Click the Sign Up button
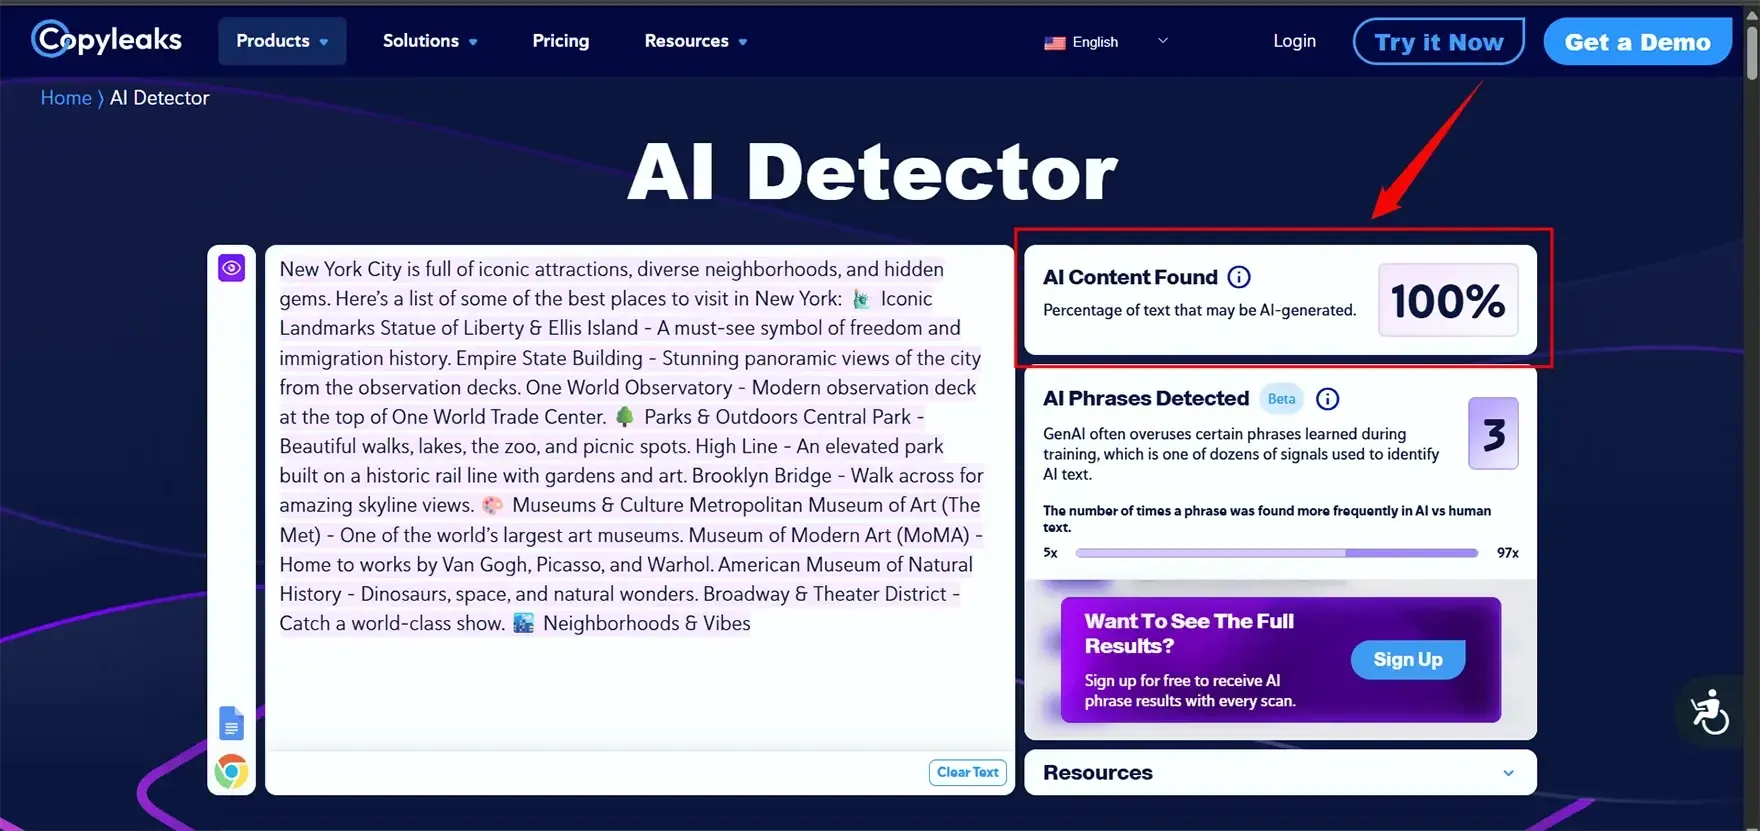1760x831 pixels. pyautogui.click(x=1408, y=659)
